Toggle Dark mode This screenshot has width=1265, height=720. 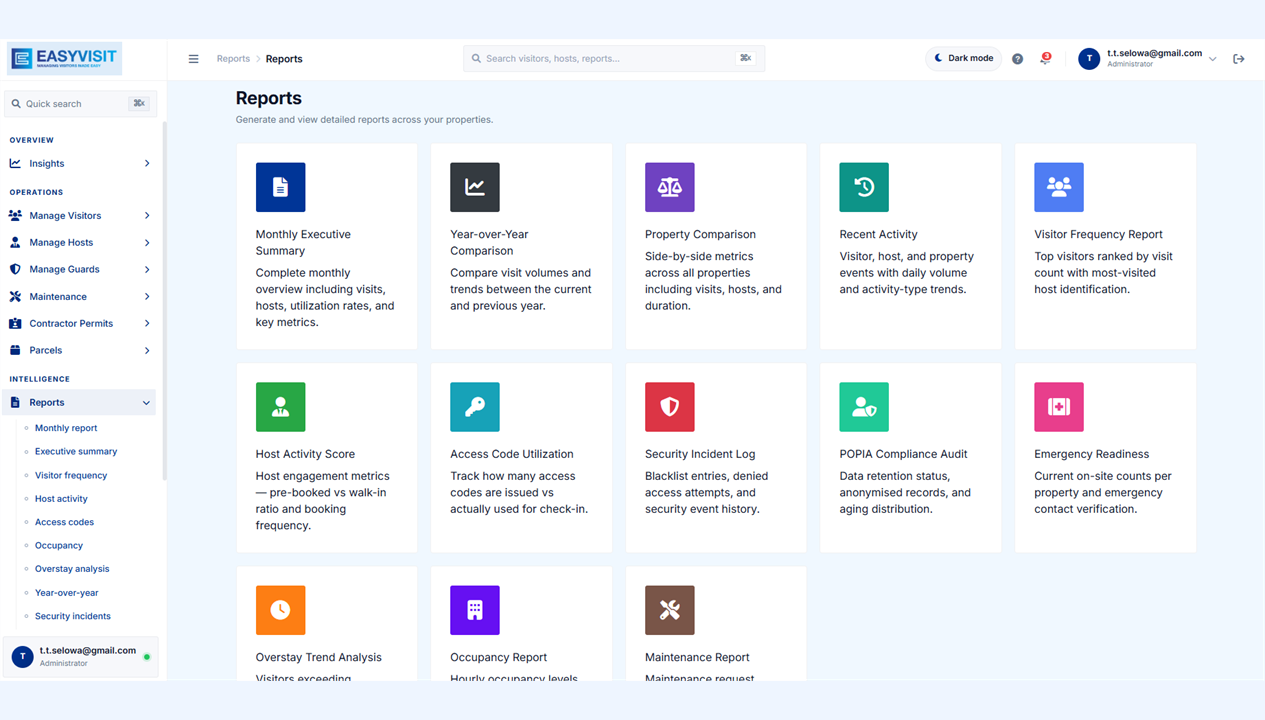click(x=964, y=59)
